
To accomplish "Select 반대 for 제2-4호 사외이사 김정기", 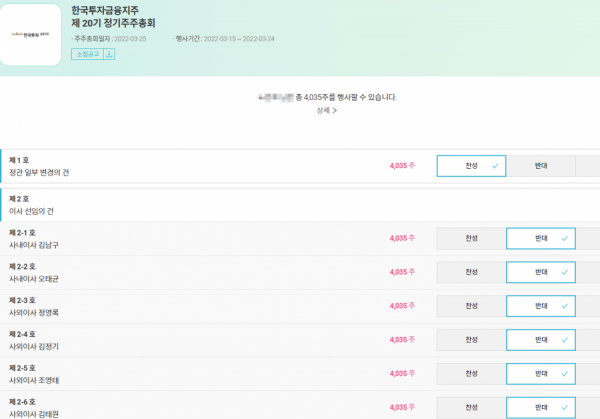I will pyautogui.click(x=541, y=340).
